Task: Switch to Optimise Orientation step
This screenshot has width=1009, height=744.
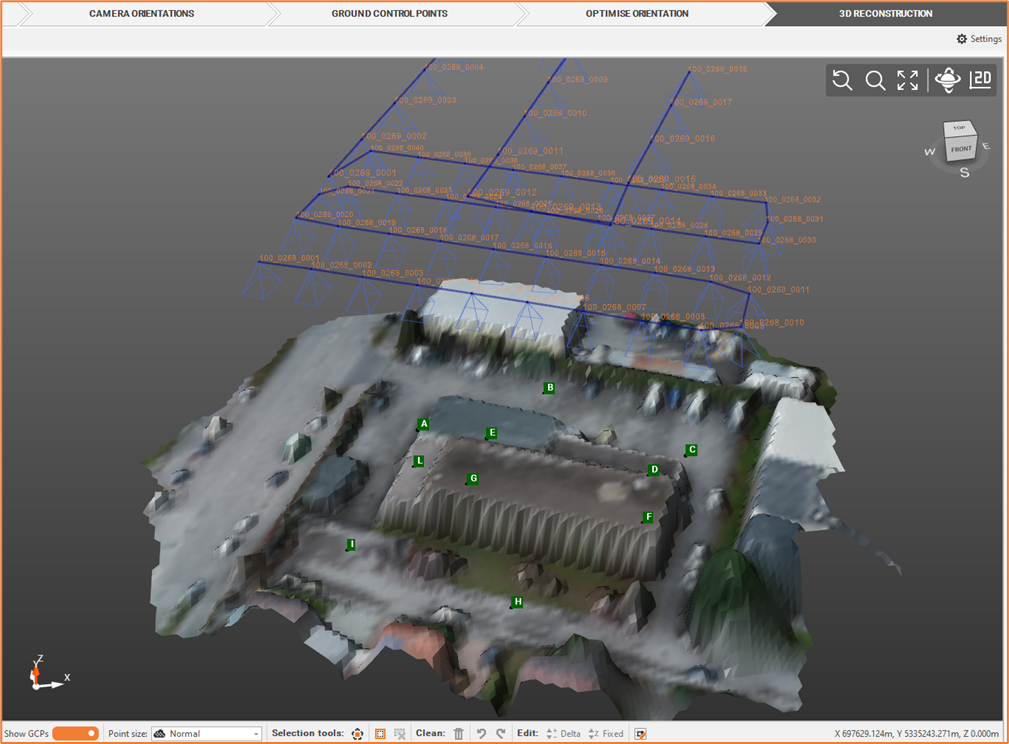Action: click(637, 14)
